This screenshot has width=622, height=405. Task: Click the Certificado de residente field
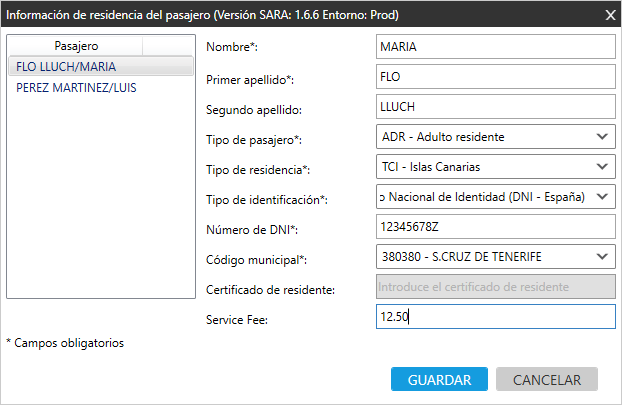coord(495,287)
